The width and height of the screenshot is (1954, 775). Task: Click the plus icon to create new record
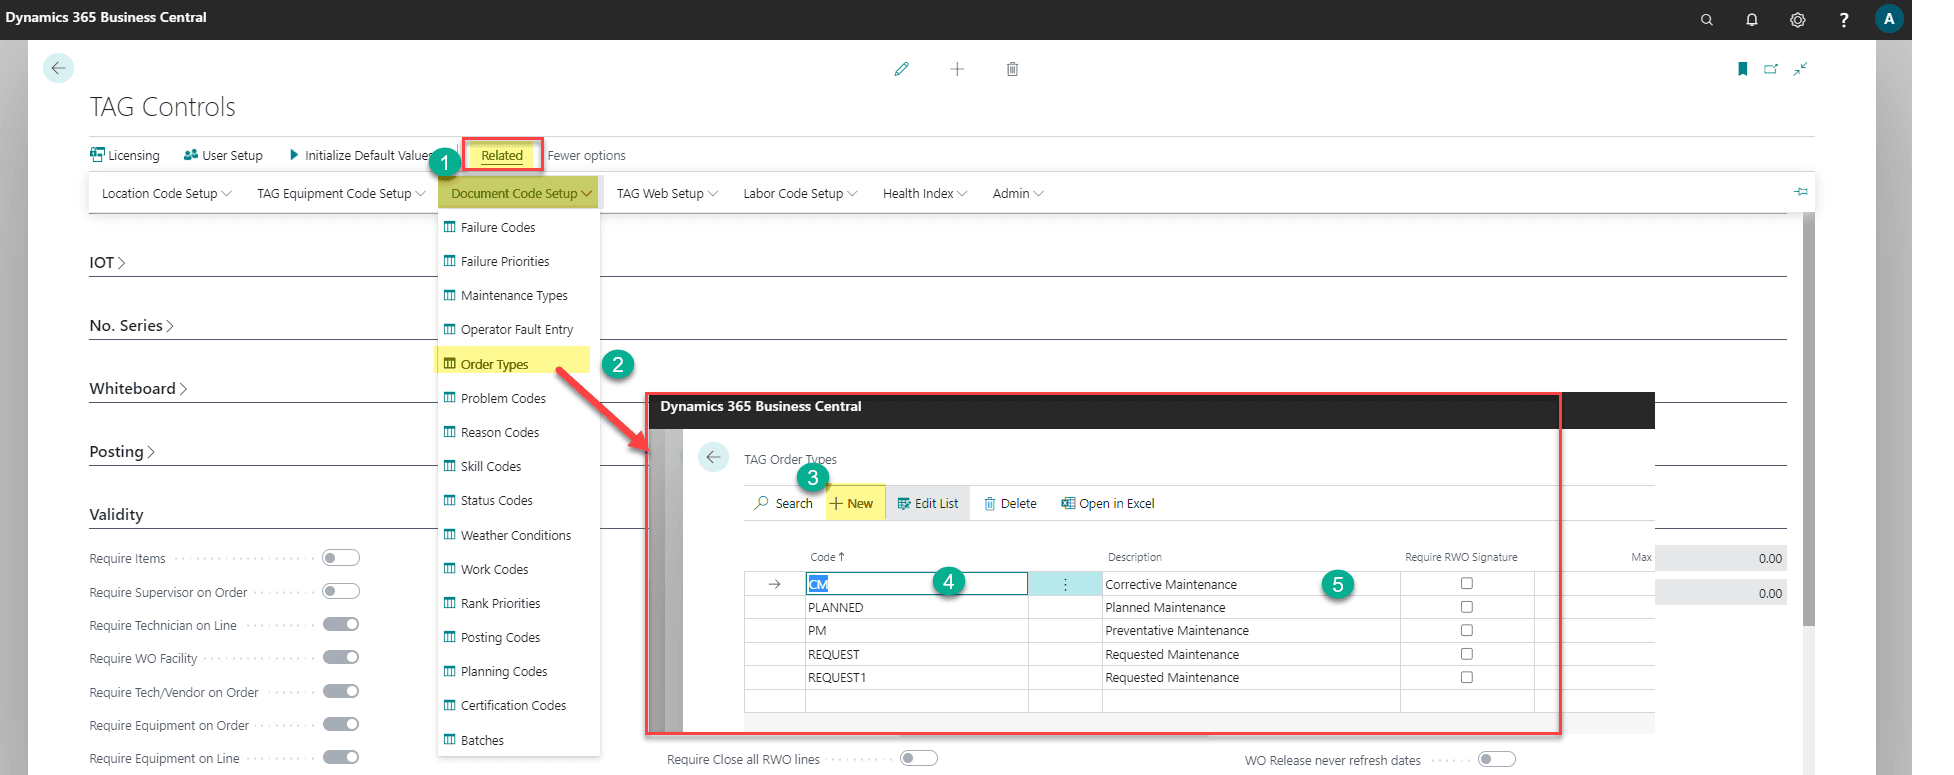(x=957, y=69)
